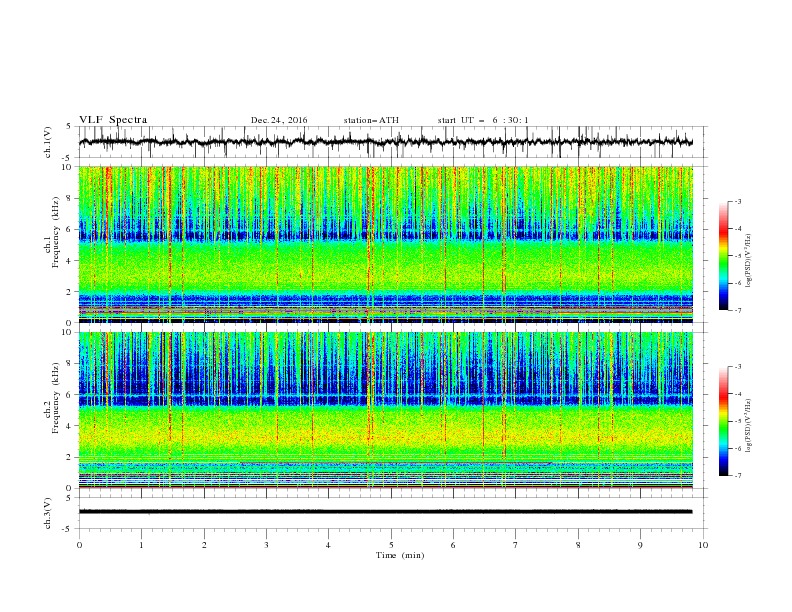
Task: Click the "8" minute time axis tick label
Action: tap(578, 545)
